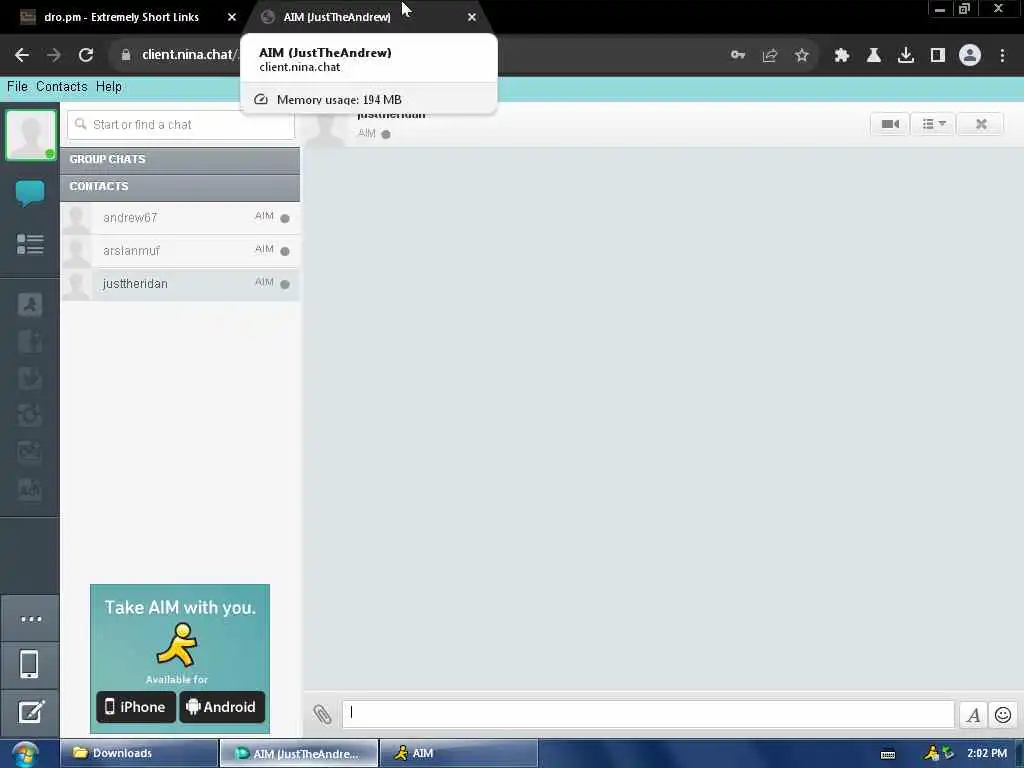This screenshot has width=1024, height=768.
Task: Open the File menu
Action: coord(17,87)
